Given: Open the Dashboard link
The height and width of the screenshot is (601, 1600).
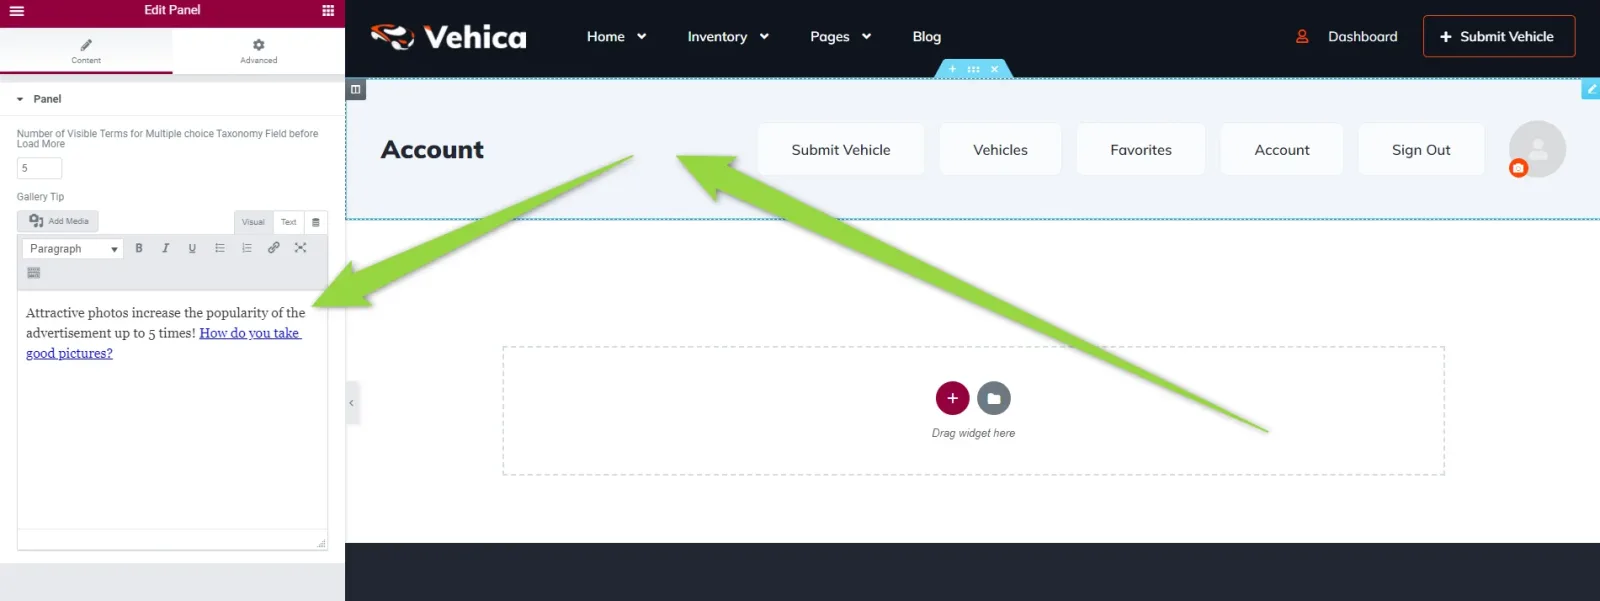Looking at the screenshot, I should click(1362, 37).
